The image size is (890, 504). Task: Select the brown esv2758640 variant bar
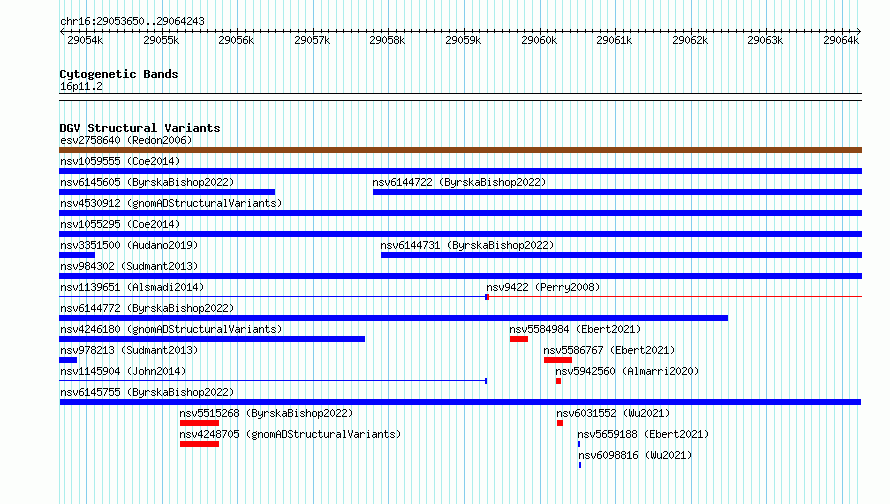460,150
